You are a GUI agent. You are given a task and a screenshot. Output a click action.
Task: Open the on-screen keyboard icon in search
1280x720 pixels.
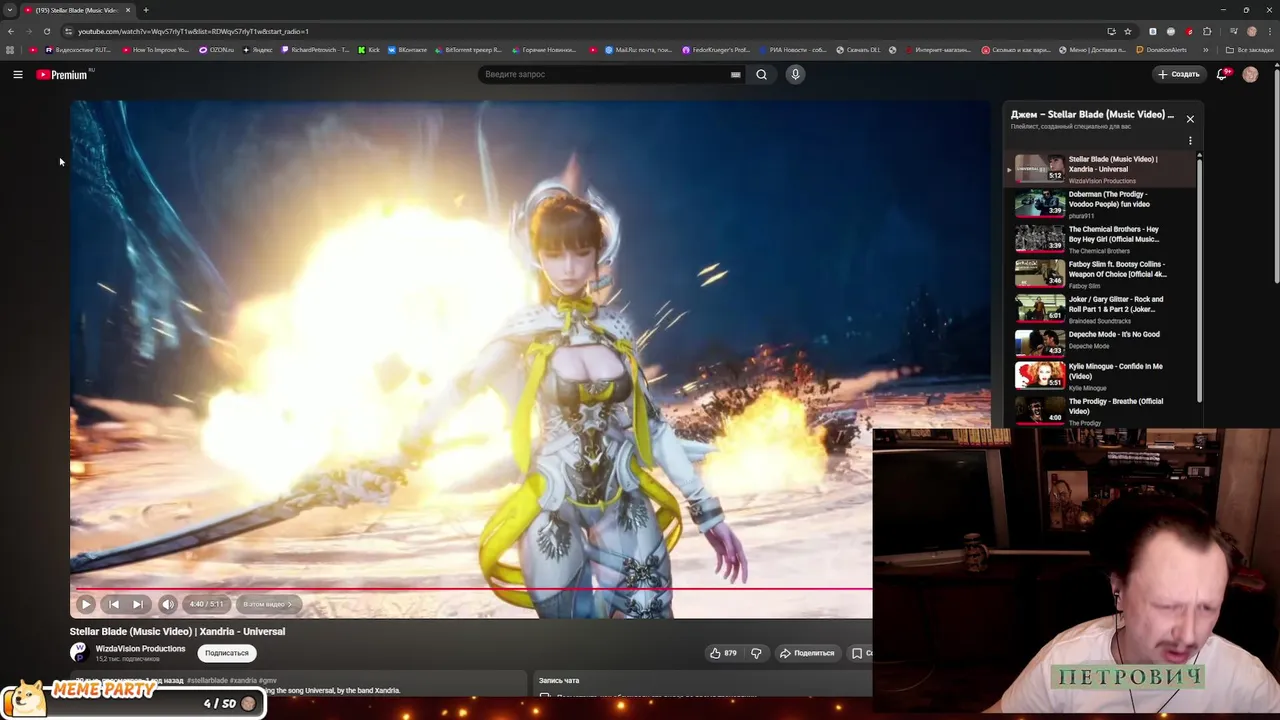736,74
